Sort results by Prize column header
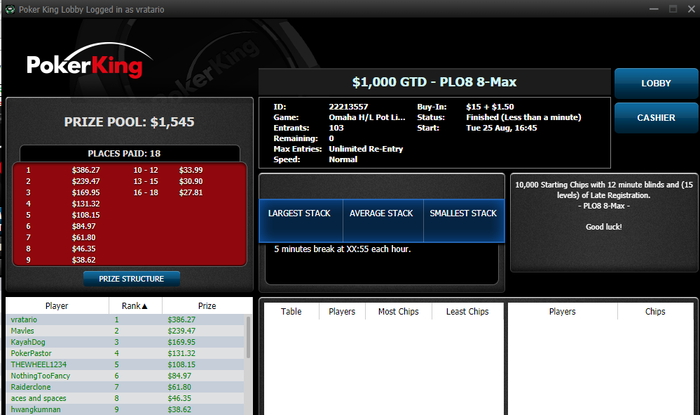Viewport: 700px width, 415px height. 207,306
